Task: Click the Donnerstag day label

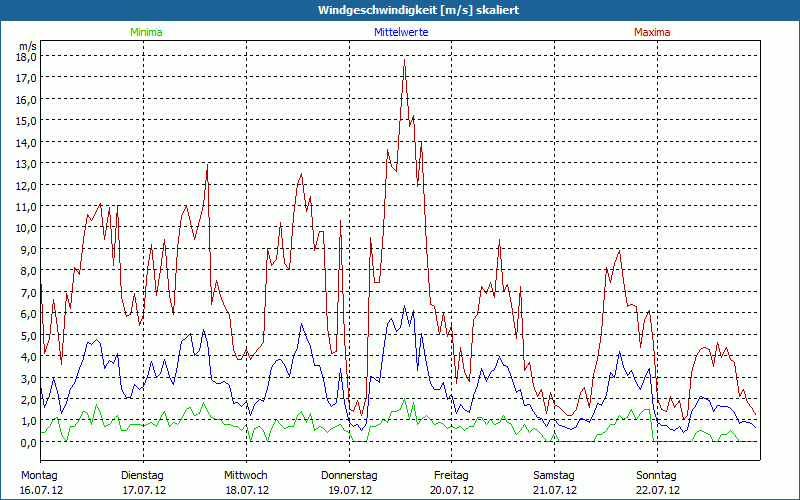Action: coord(349,476)
